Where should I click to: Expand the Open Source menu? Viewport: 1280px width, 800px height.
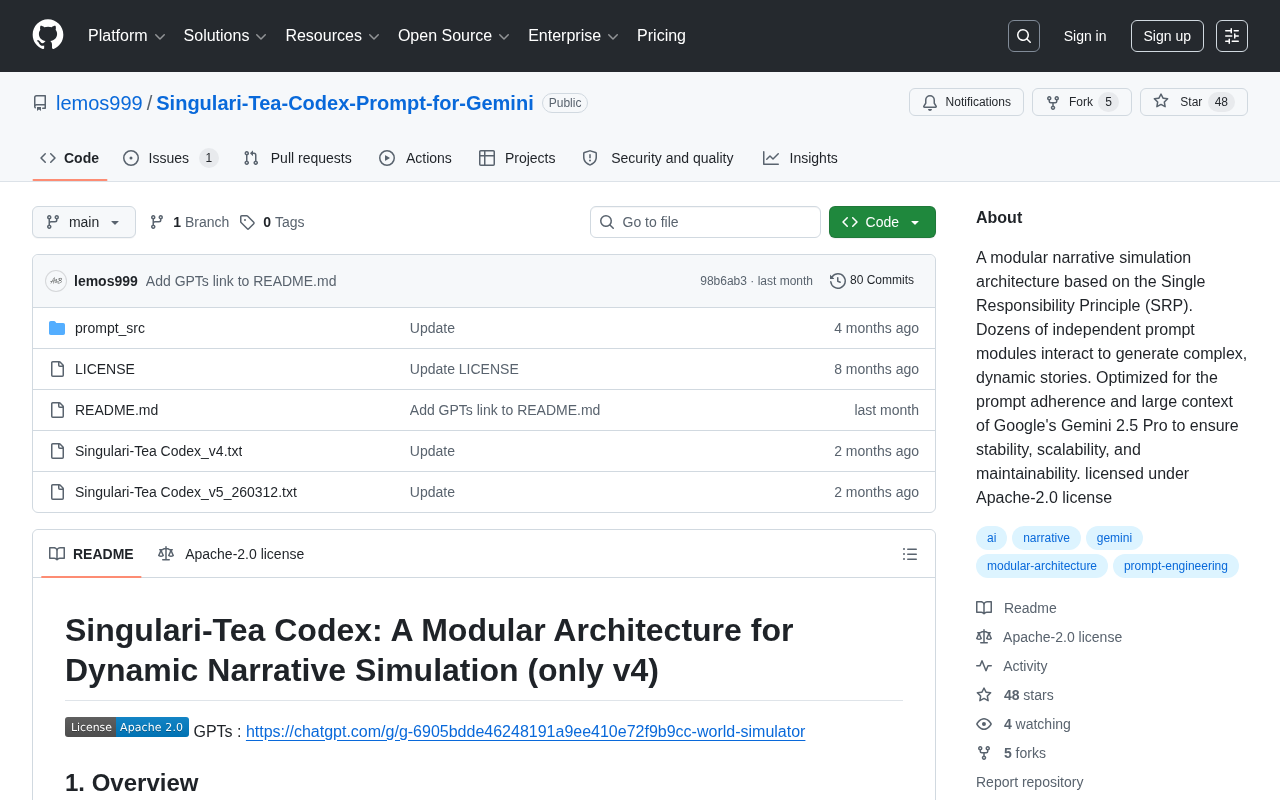454,36
